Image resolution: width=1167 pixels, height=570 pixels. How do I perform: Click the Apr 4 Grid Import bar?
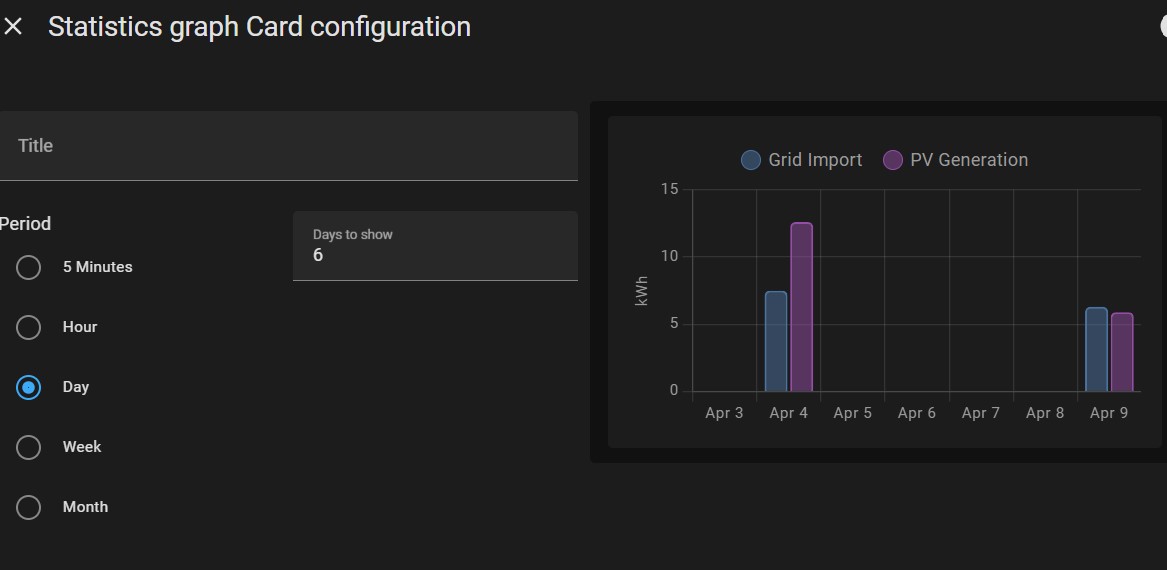click(776, 341)
